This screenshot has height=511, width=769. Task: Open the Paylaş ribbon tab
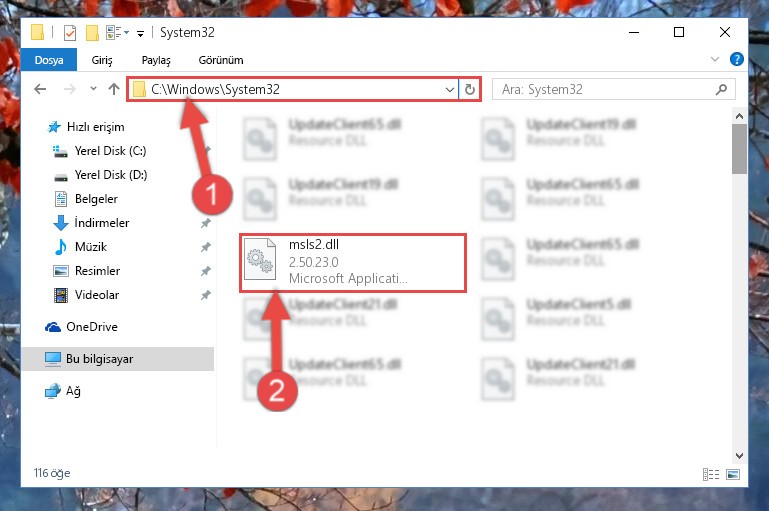156,60
